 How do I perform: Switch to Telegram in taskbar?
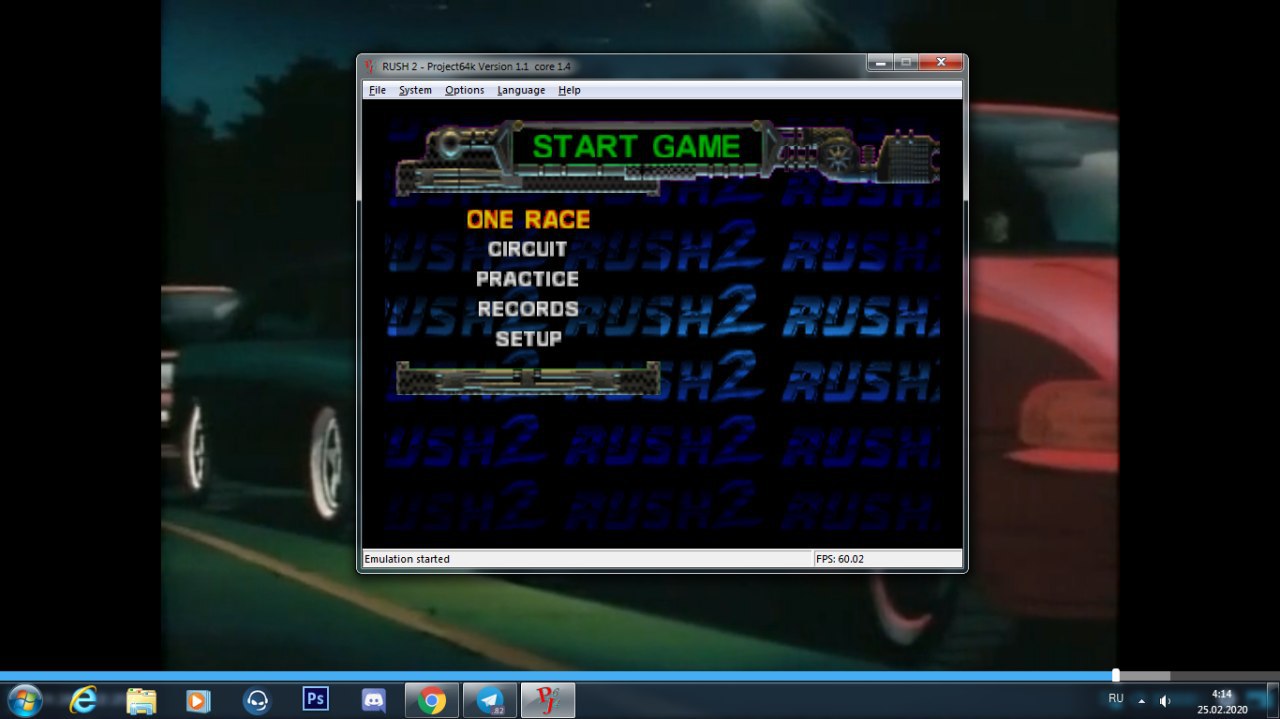tap(490, 700)
